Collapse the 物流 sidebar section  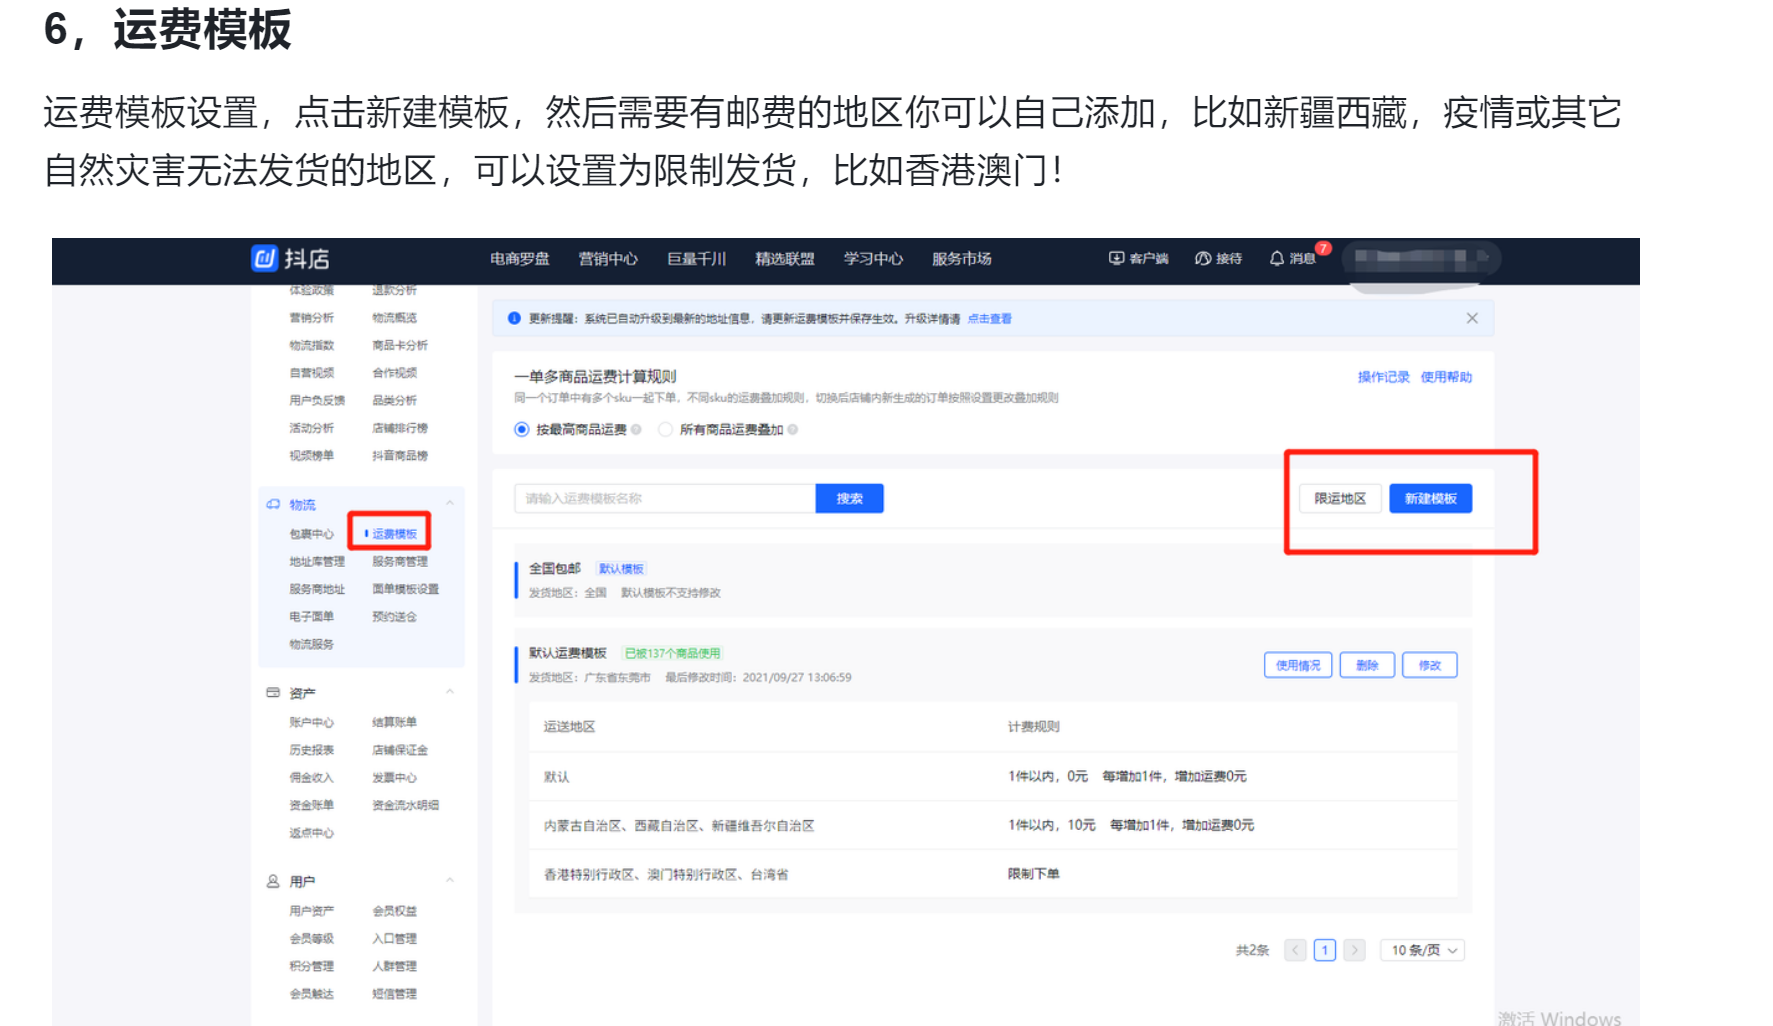tap(450, 504)
